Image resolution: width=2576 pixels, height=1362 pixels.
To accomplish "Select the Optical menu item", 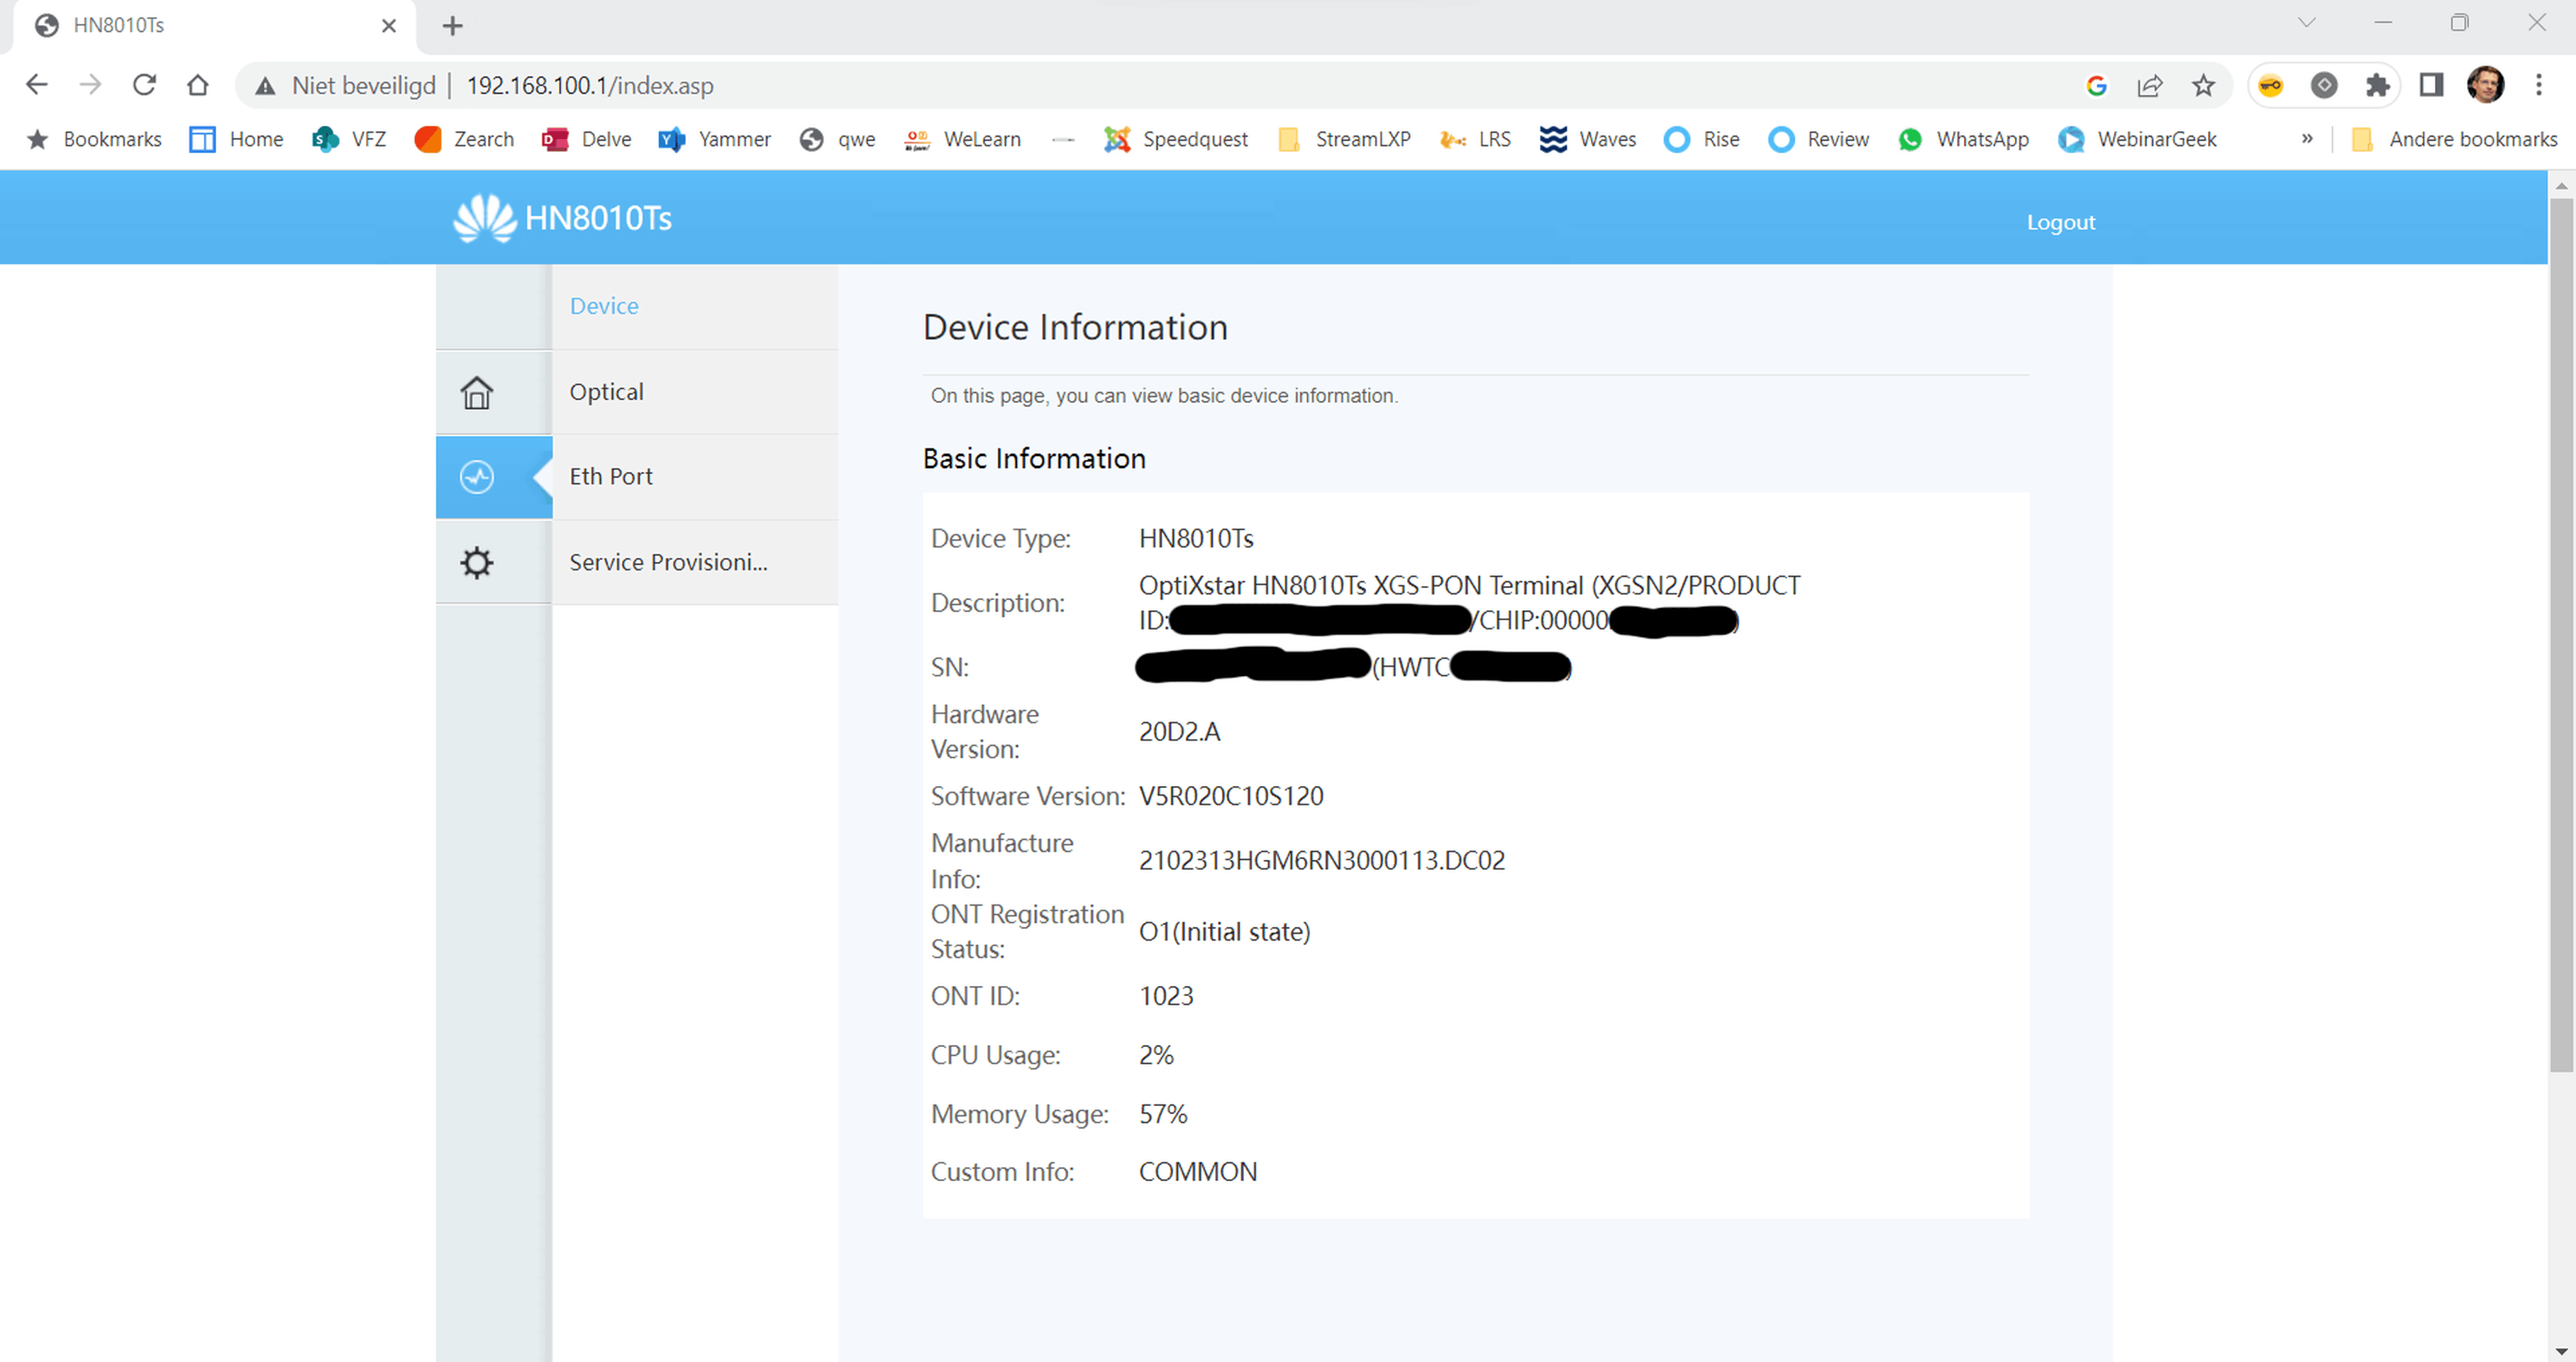I will tap(695, 392).
